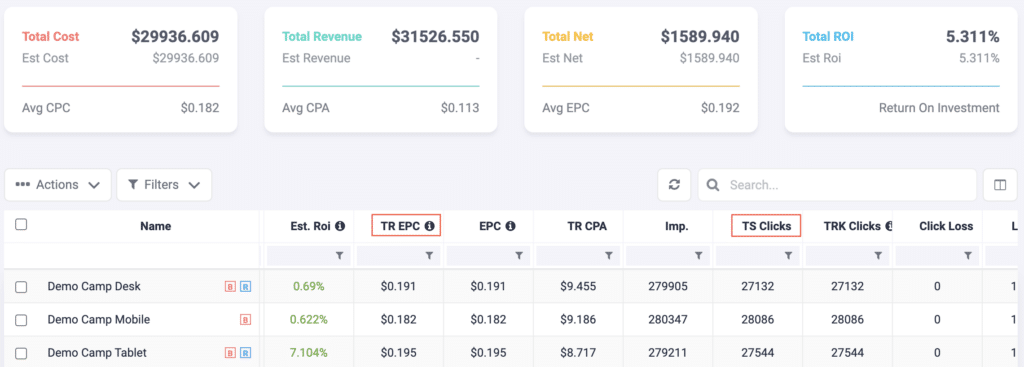The height and width of the screenshot is (367, 1024).
Task: Click the 7.104% Est. Roi value
Action: tap(308, 353)
